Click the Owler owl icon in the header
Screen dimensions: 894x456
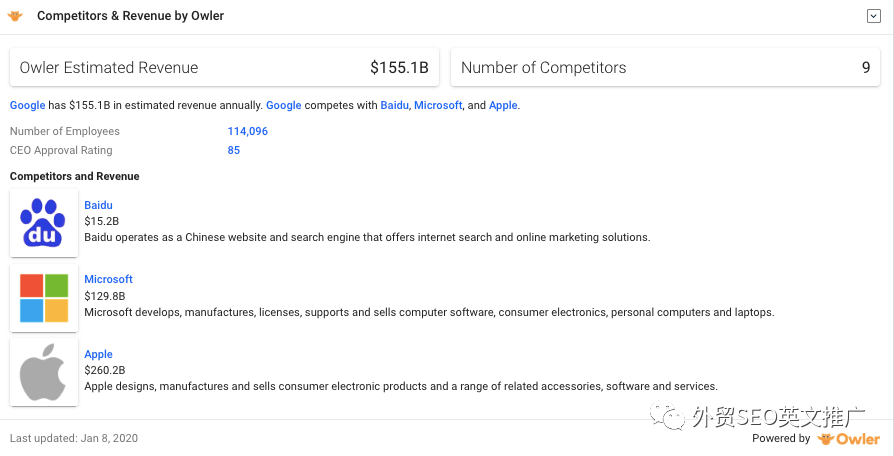[x=15, y=16]
